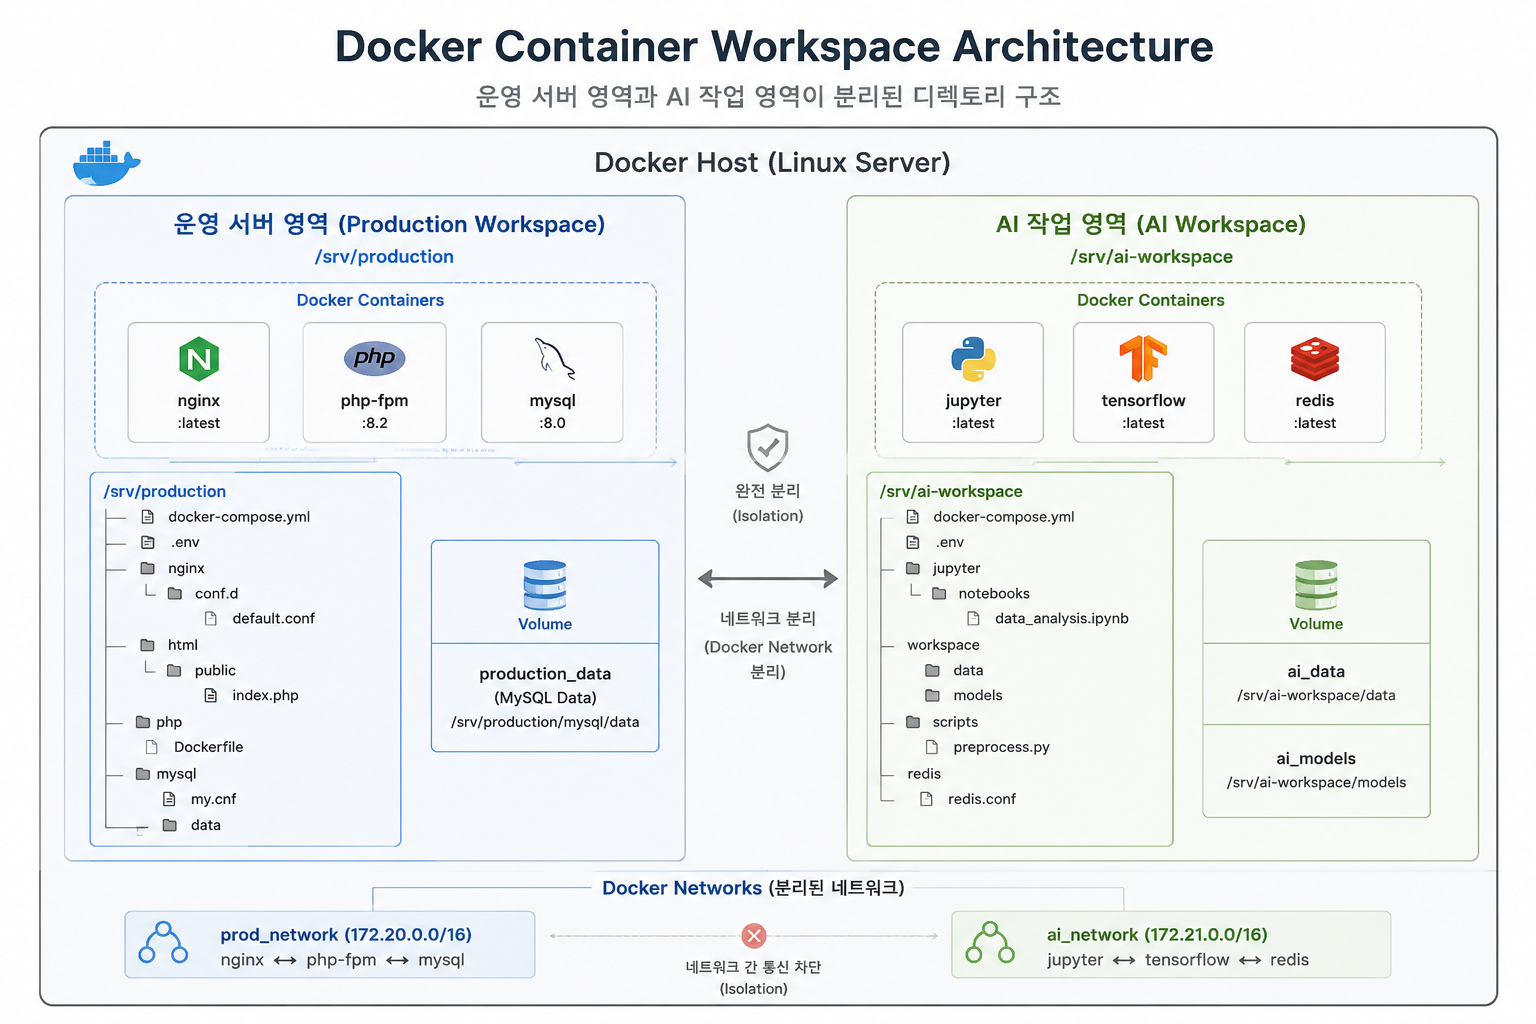1536x1024 pixels.
Task: Click the double-headed network isolation arrow
Action: pos(768,578)
